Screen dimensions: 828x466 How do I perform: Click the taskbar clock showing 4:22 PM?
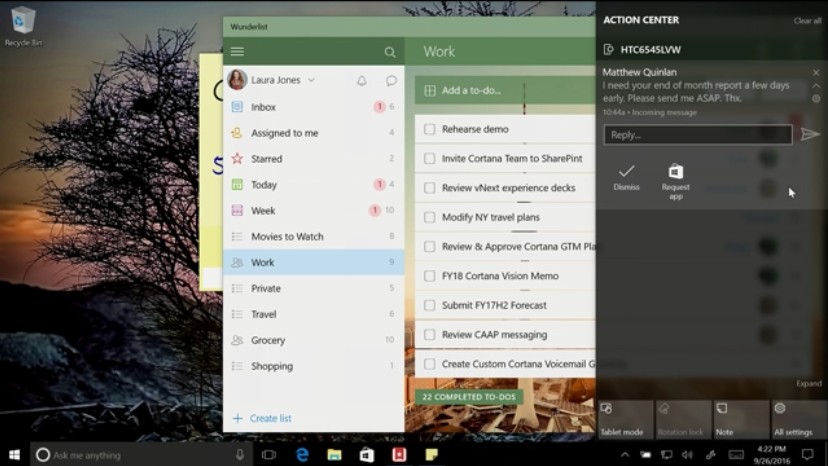coord(771,455)
